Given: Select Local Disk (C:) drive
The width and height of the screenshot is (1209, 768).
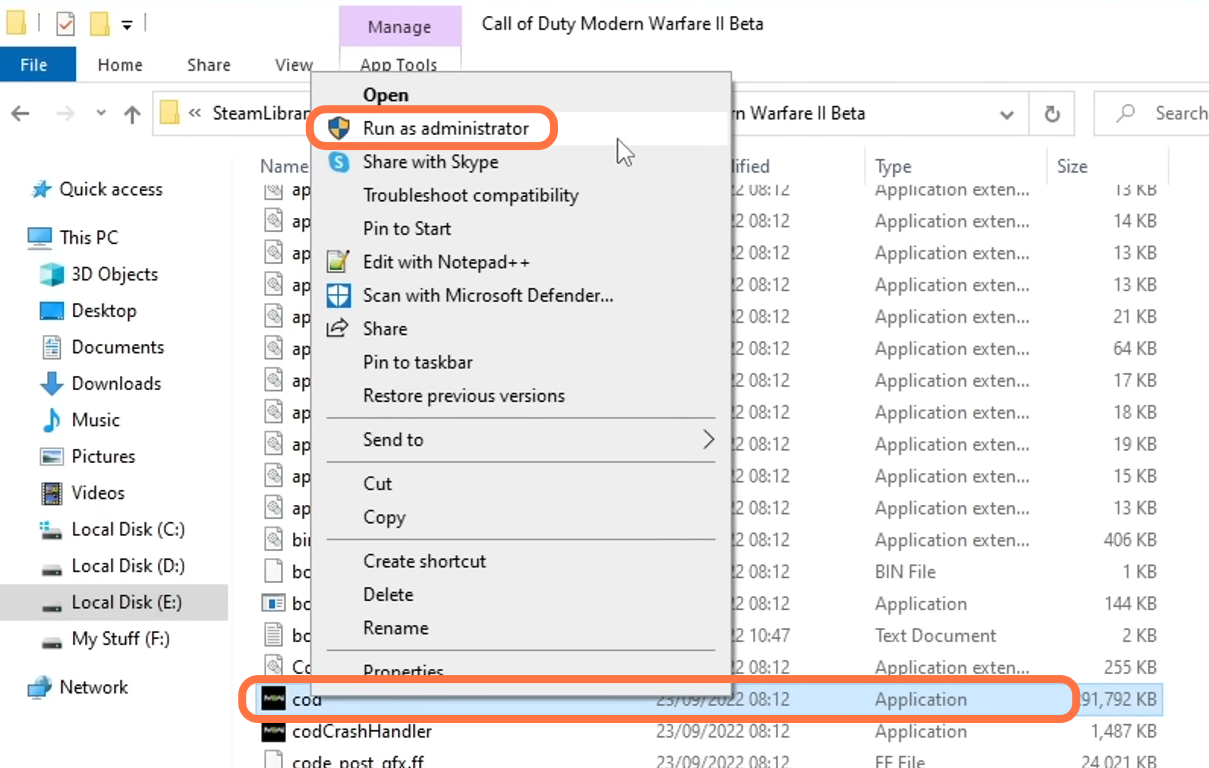Looking at the screenshot, I should pos(112,529).
